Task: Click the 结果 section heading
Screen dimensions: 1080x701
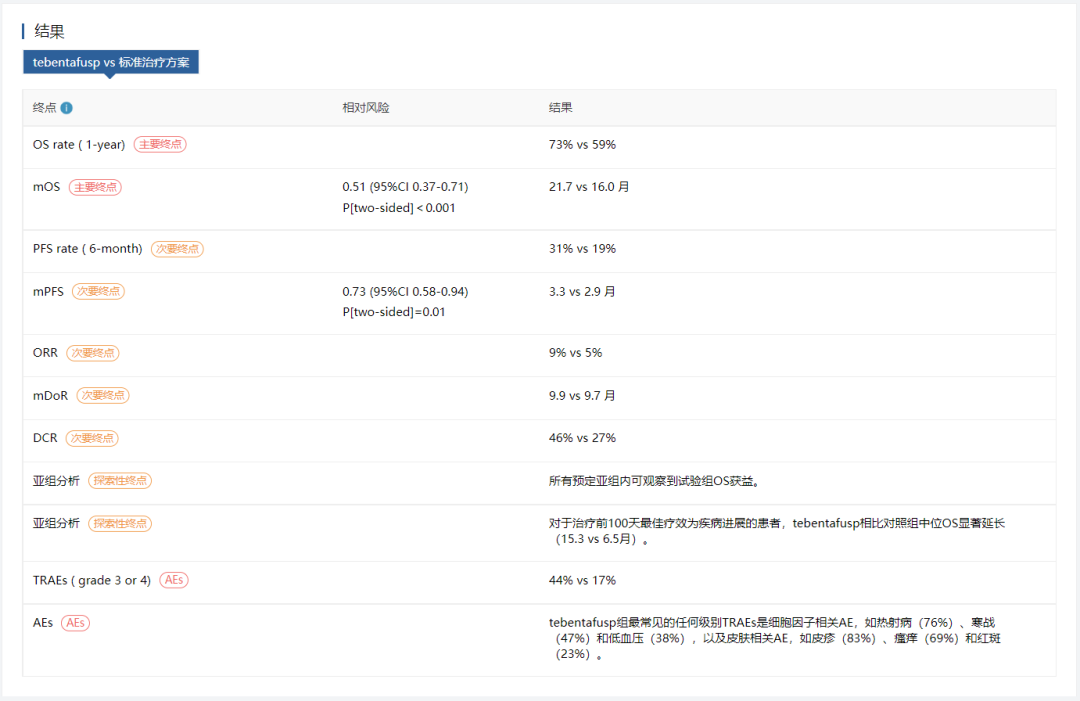Action: coord(50,31)
